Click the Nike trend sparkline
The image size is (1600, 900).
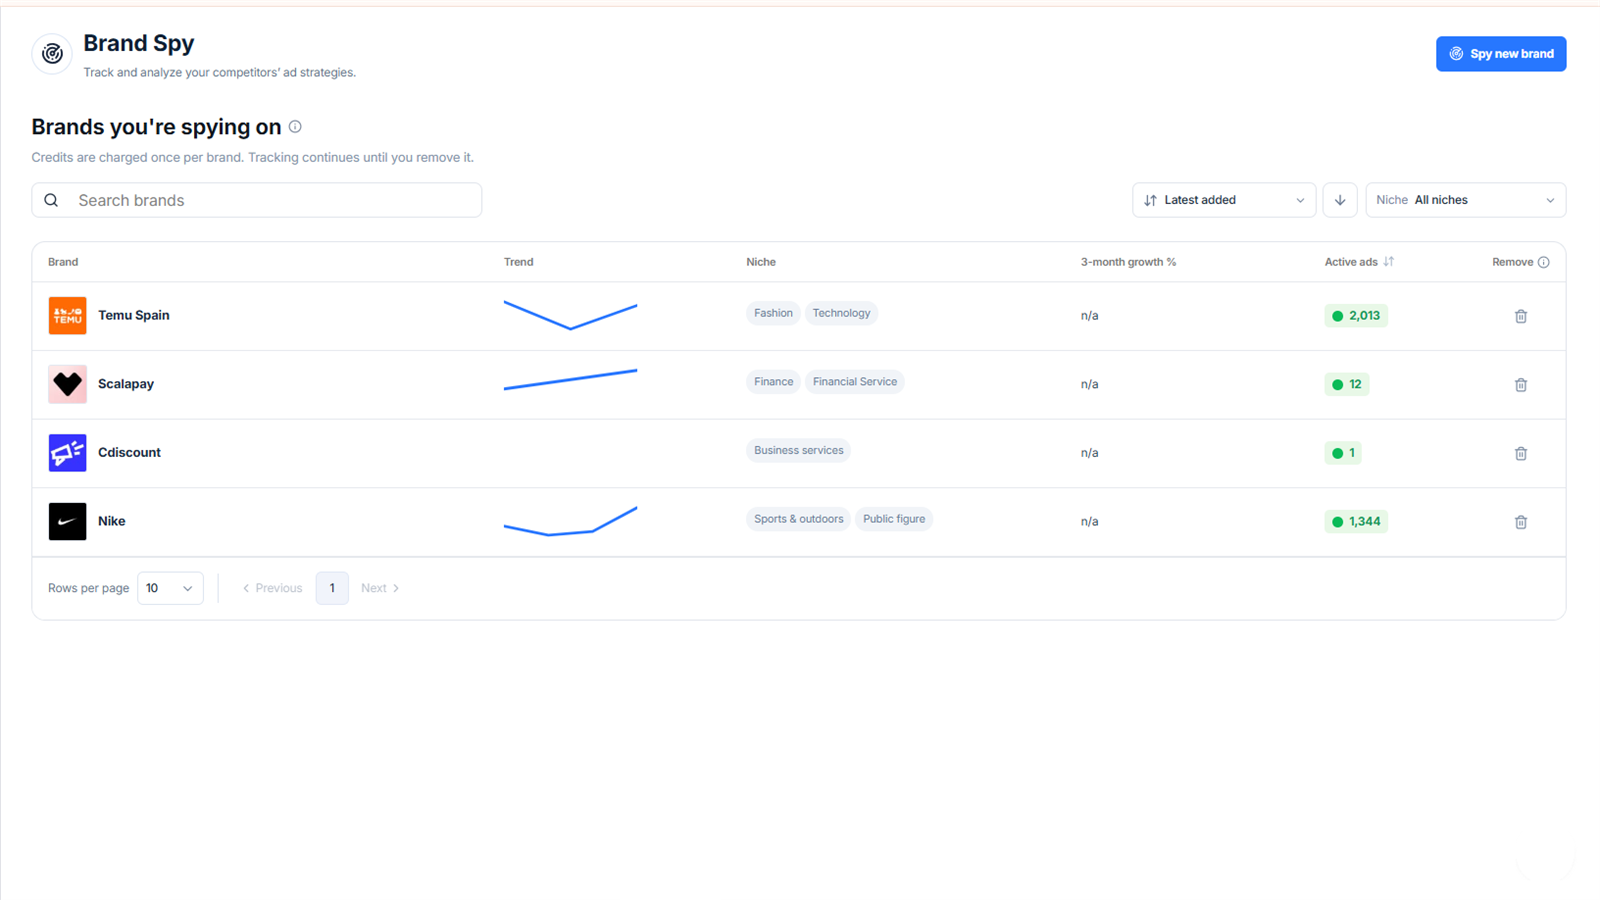point(570,521)
